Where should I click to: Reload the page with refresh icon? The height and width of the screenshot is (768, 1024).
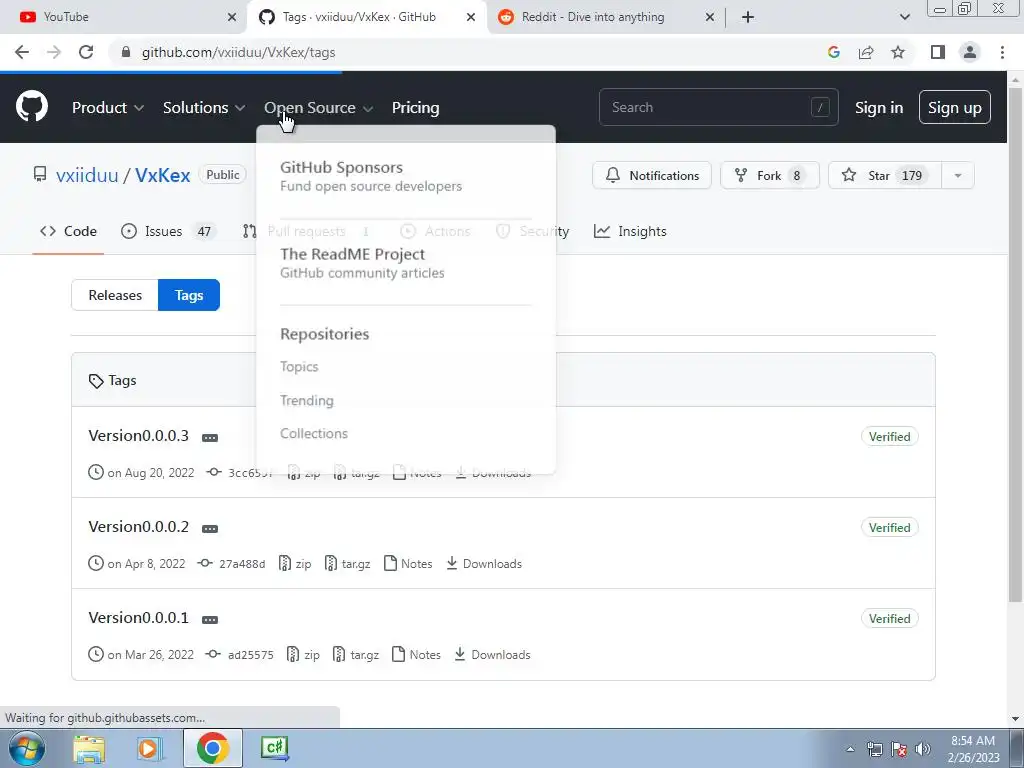[x=86, y=52]
